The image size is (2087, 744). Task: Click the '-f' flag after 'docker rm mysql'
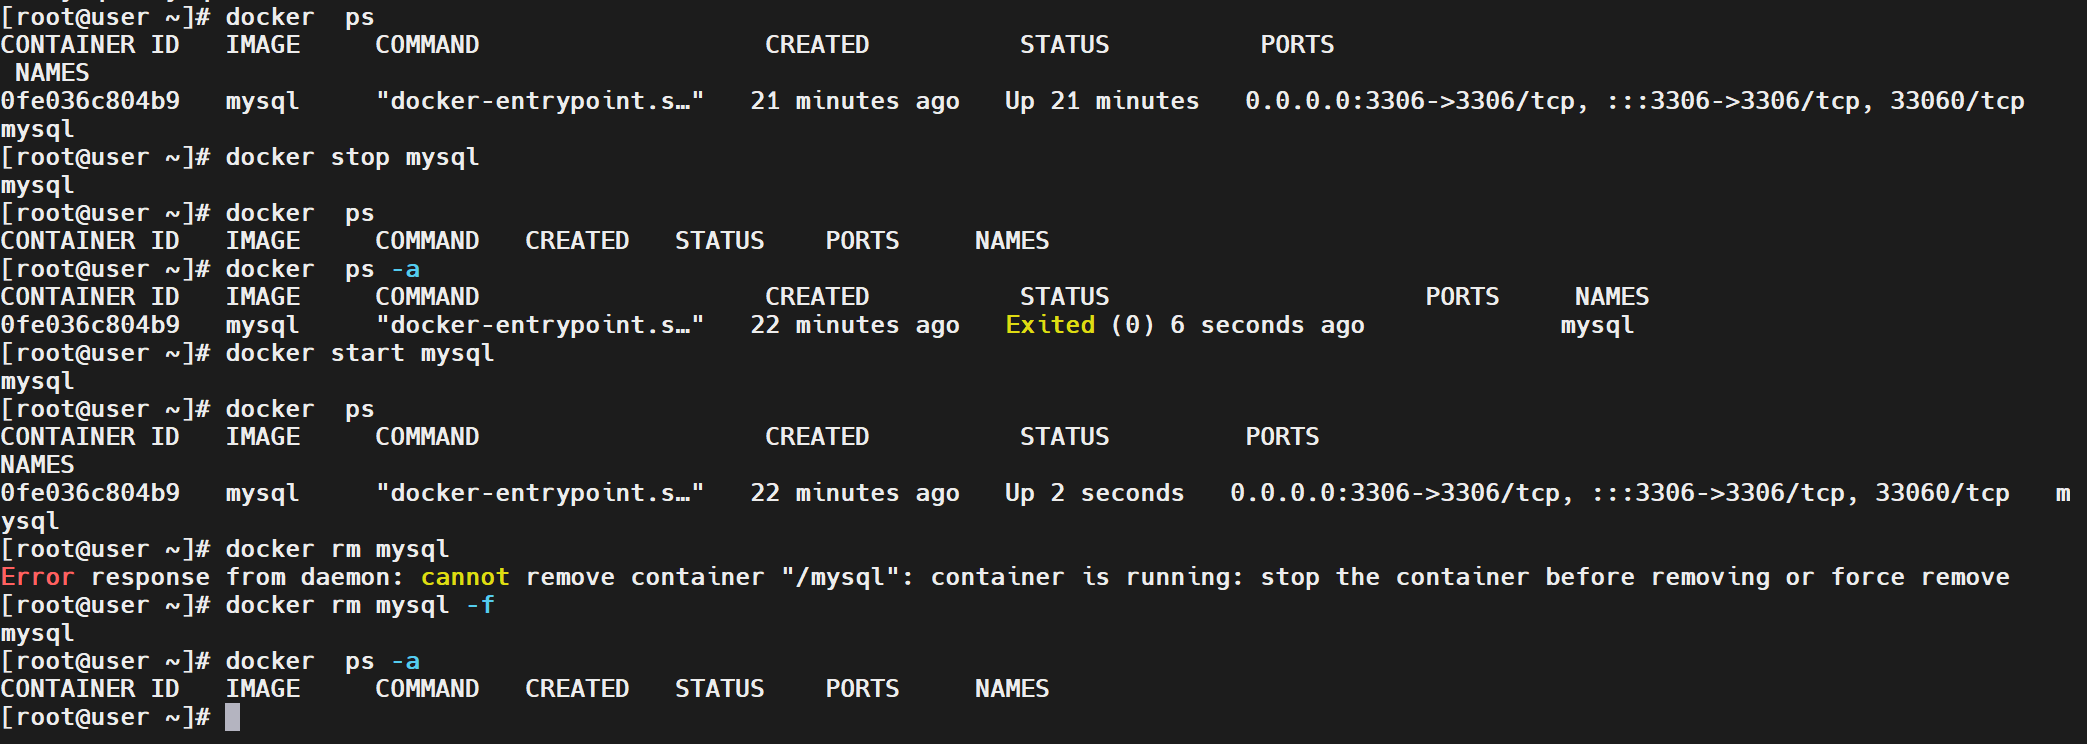coord(480,605)
